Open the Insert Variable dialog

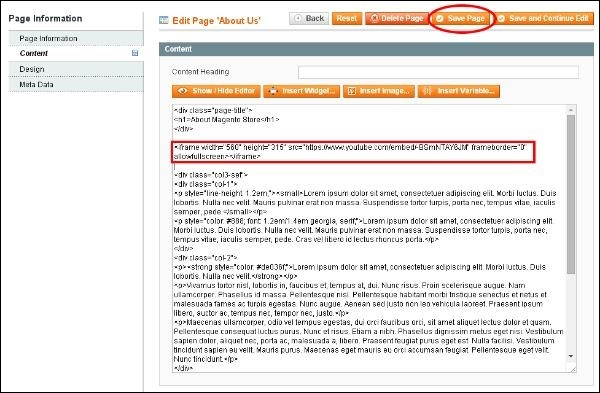(459, 91)
